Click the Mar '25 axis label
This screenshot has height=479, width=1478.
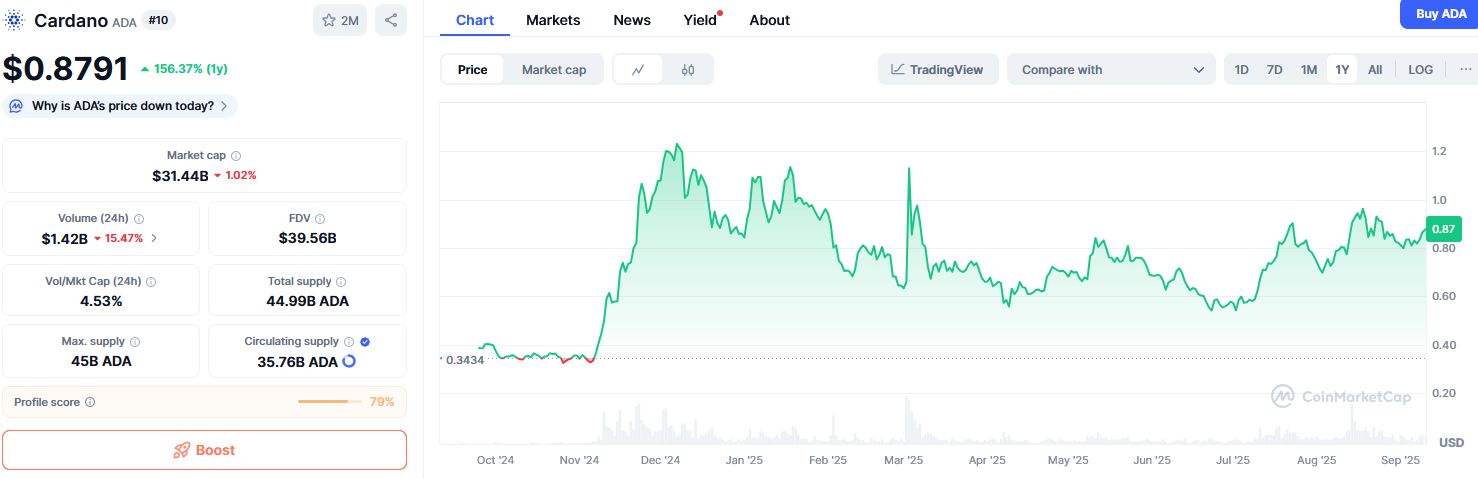tap(904, 461)
